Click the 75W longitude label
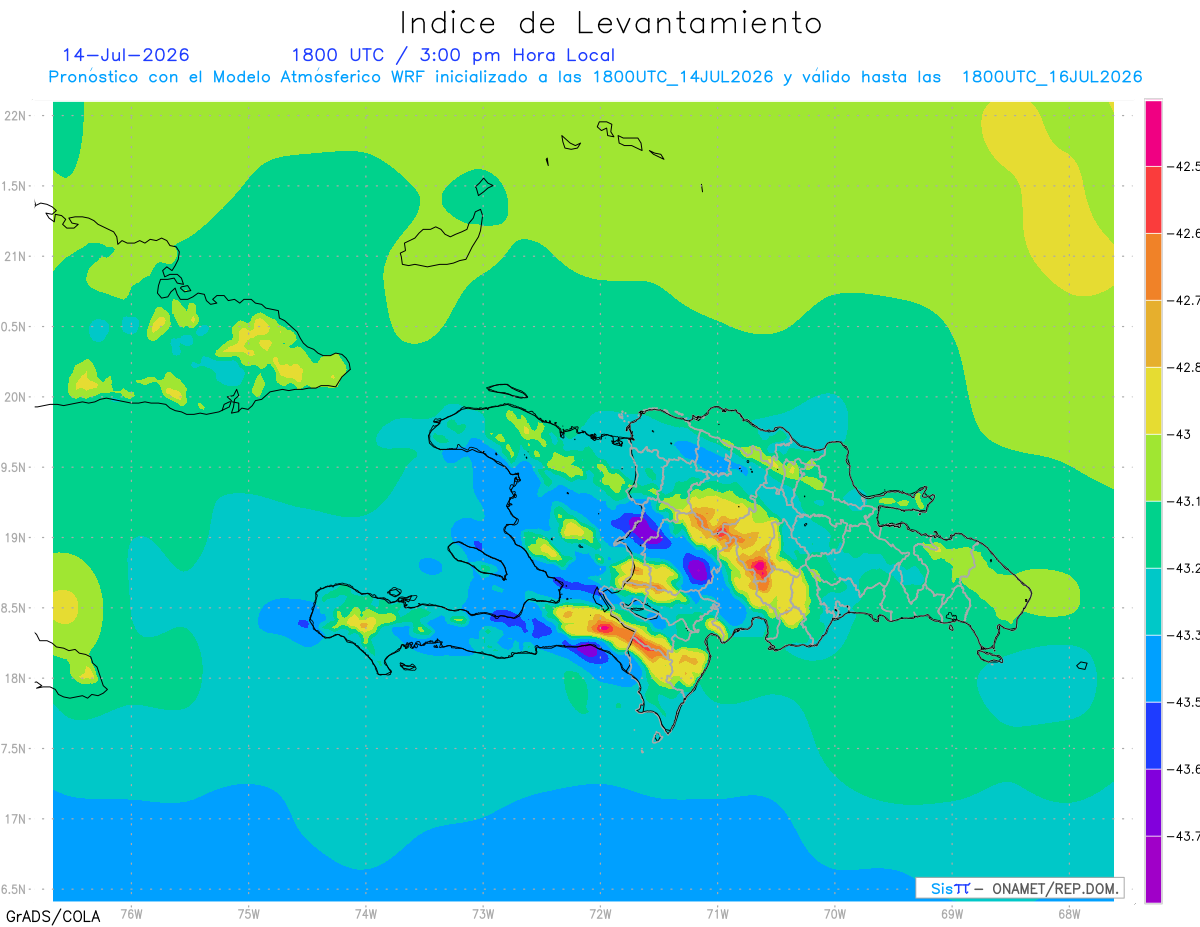 pos(249,914)
